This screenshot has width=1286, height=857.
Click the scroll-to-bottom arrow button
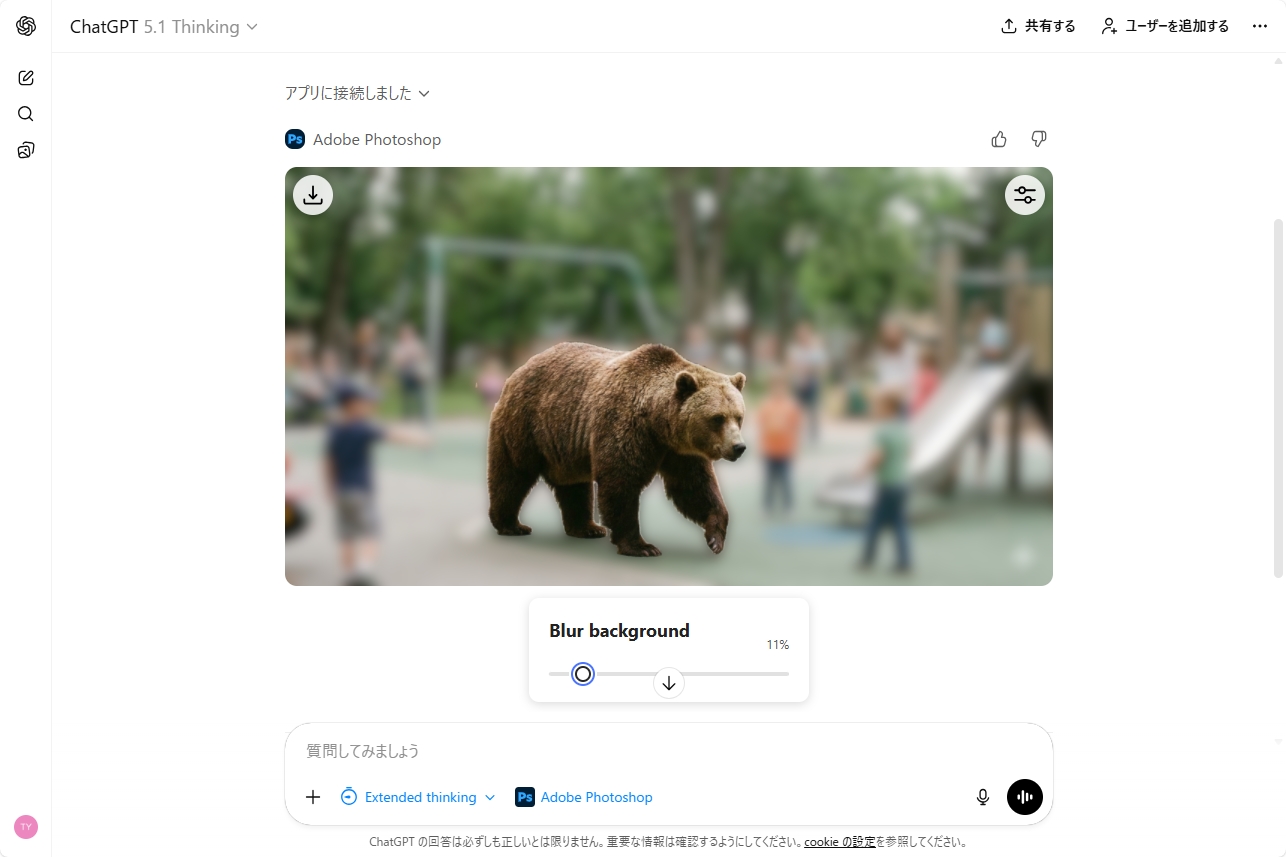click(x=669, y=683)
